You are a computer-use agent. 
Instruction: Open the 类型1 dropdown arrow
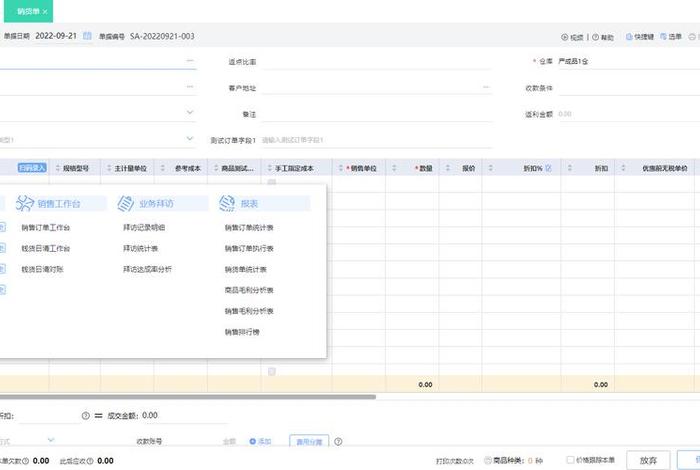[x=190, y=139]
